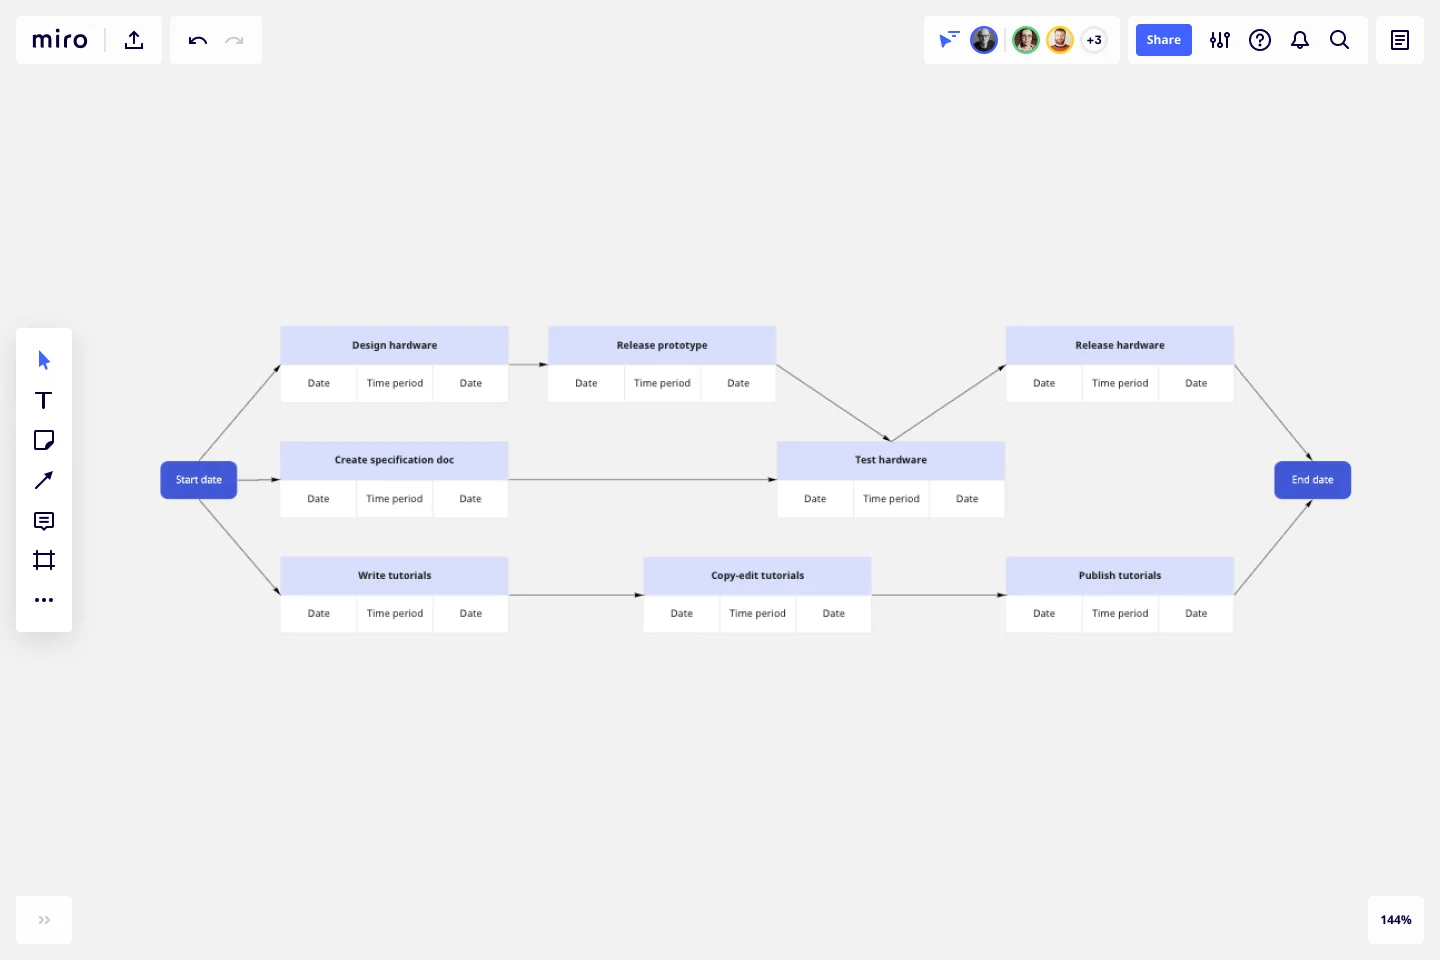
Task: Open more tools via three dots
Action: [x=44, y=600]
